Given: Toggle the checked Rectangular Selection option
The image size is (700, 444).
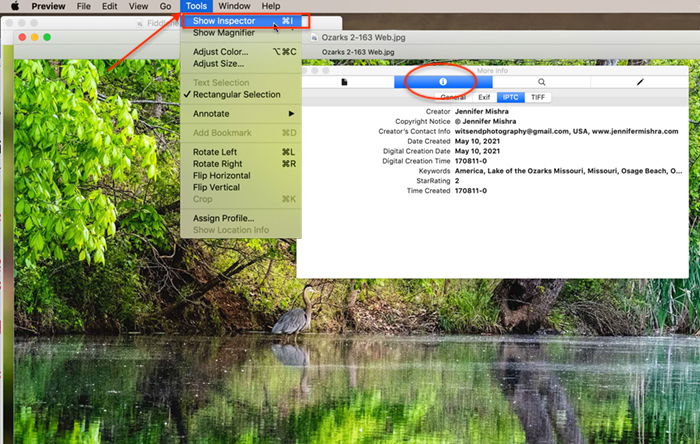Looking at the screenshot, I should (x=236, y=95).
